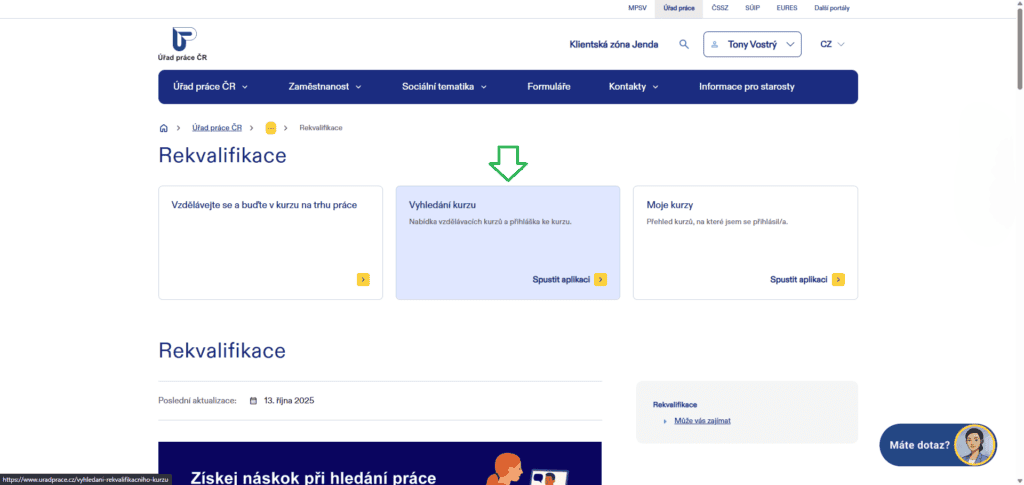Click the Moje kurzy card title

[669, 205]
